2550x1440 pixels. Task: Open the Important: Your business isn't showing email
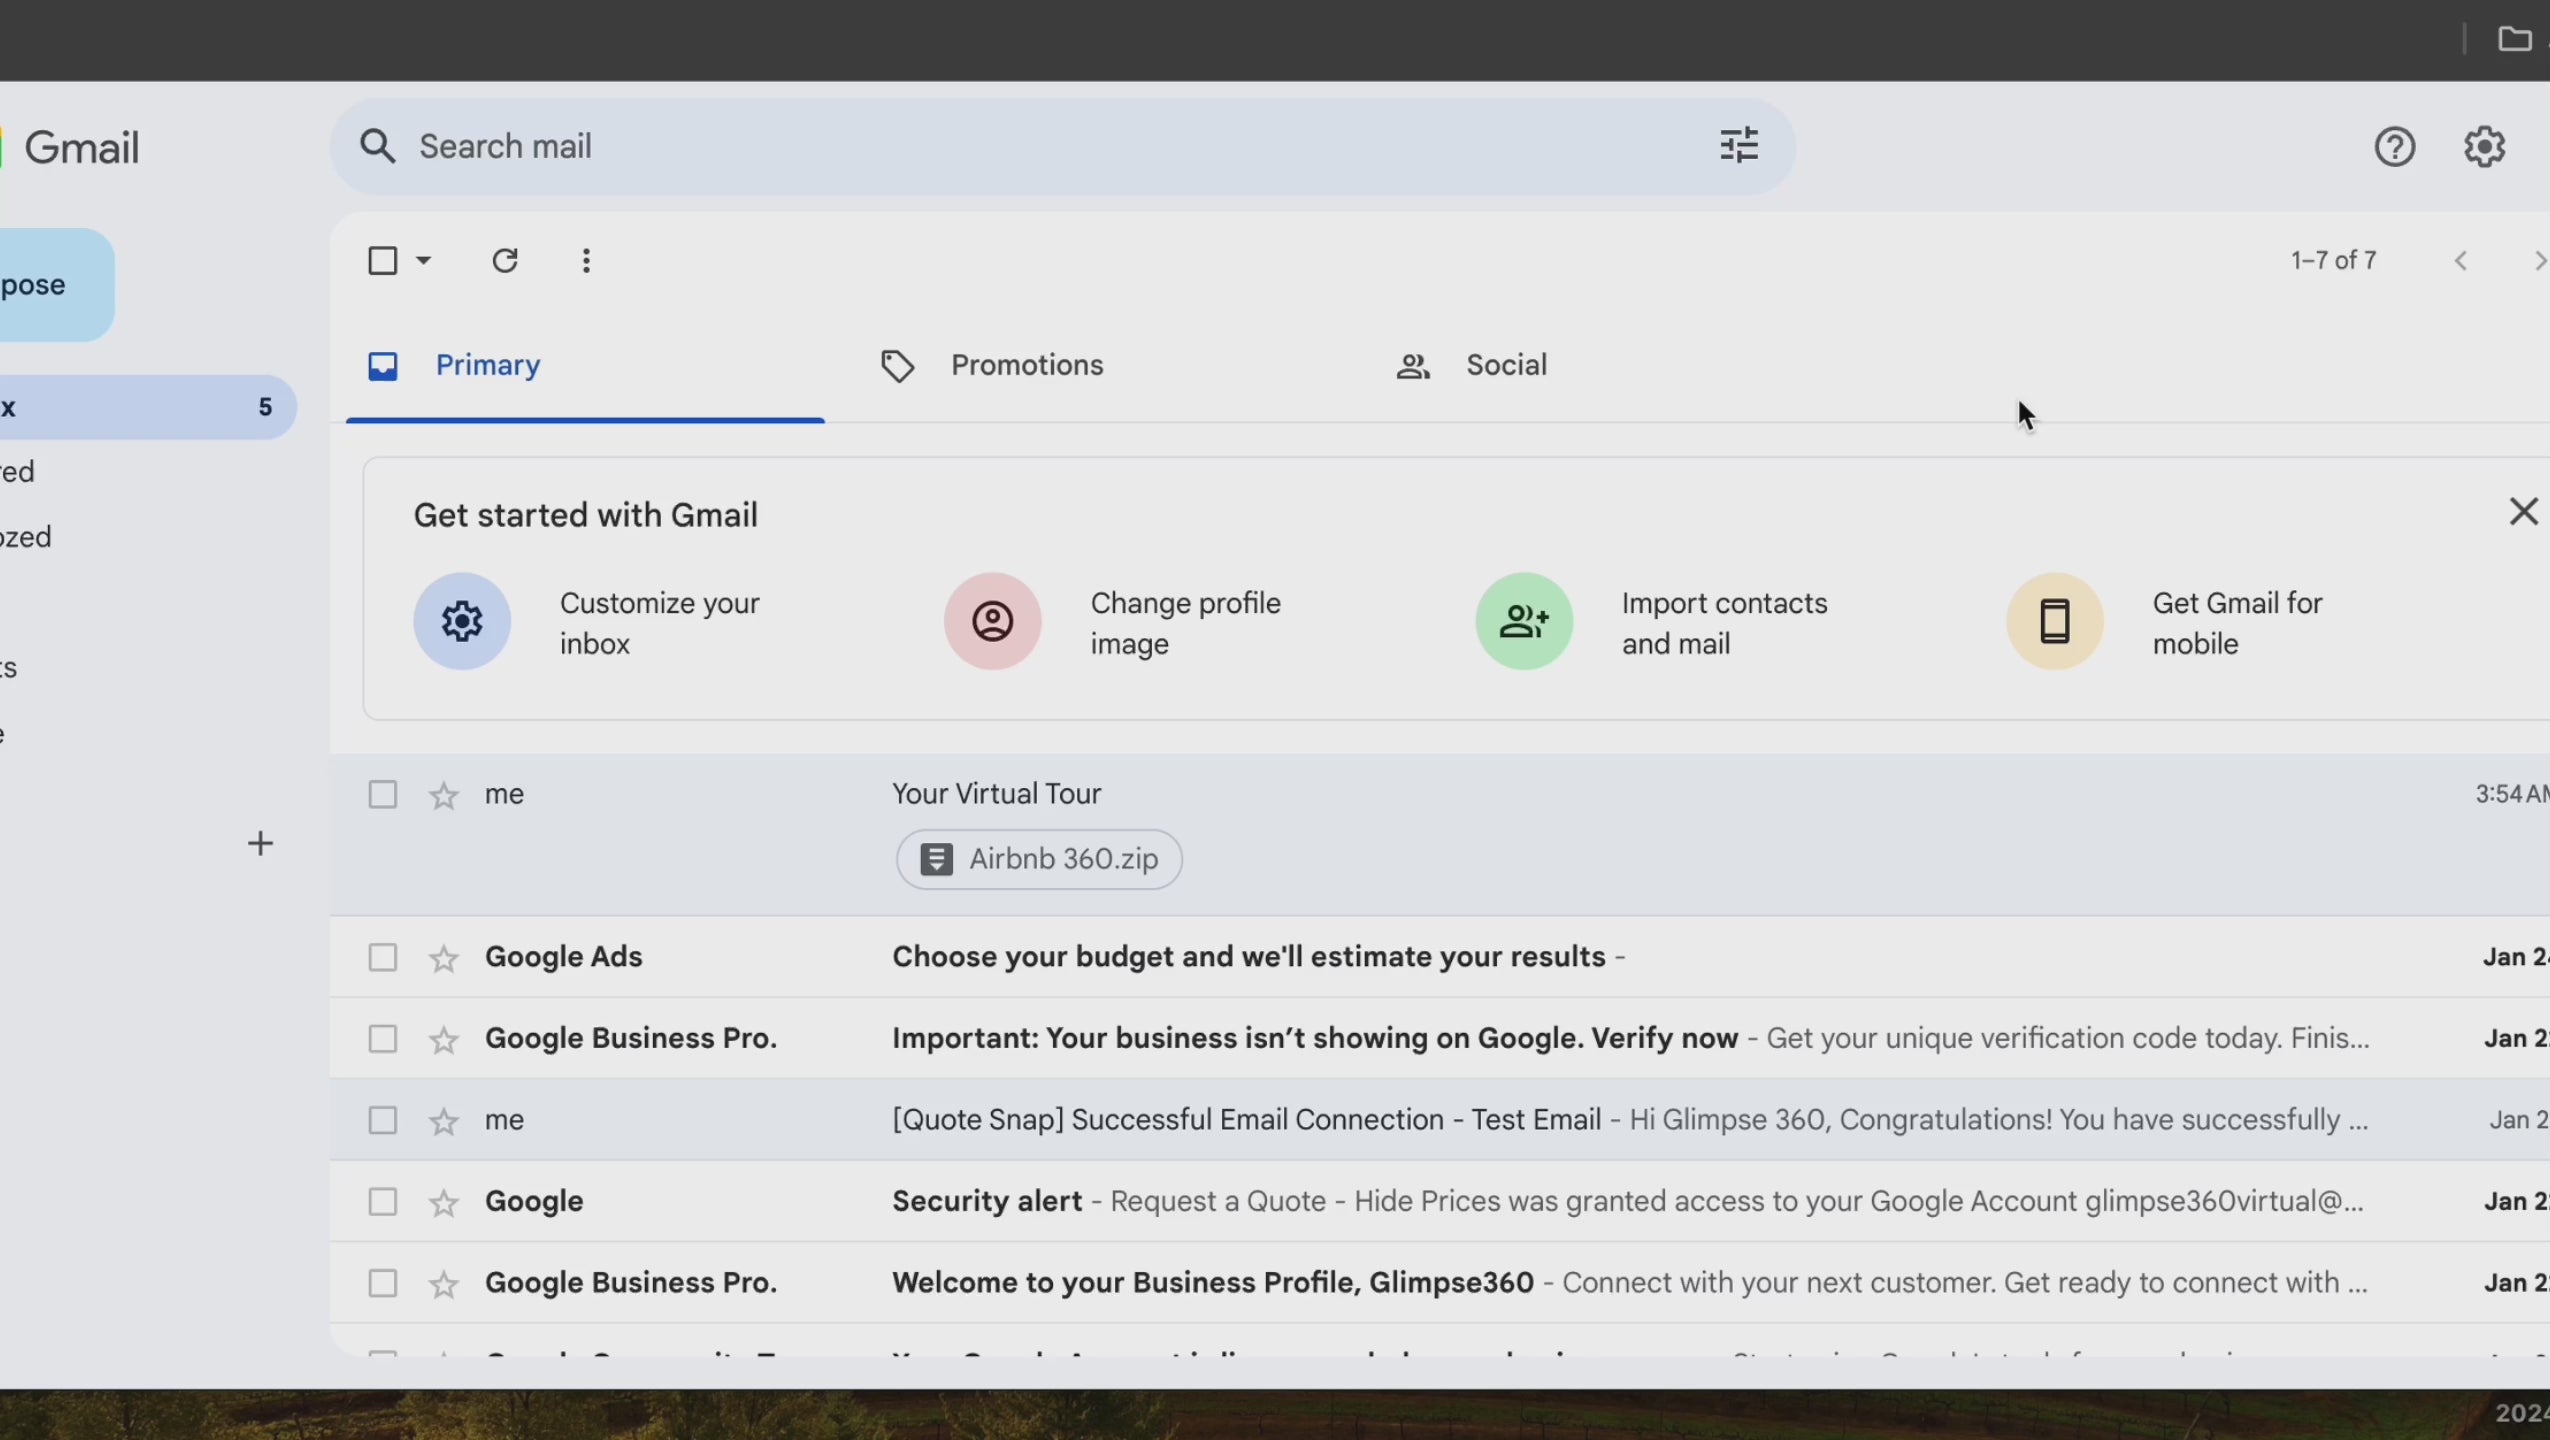pos(1440,1040)
